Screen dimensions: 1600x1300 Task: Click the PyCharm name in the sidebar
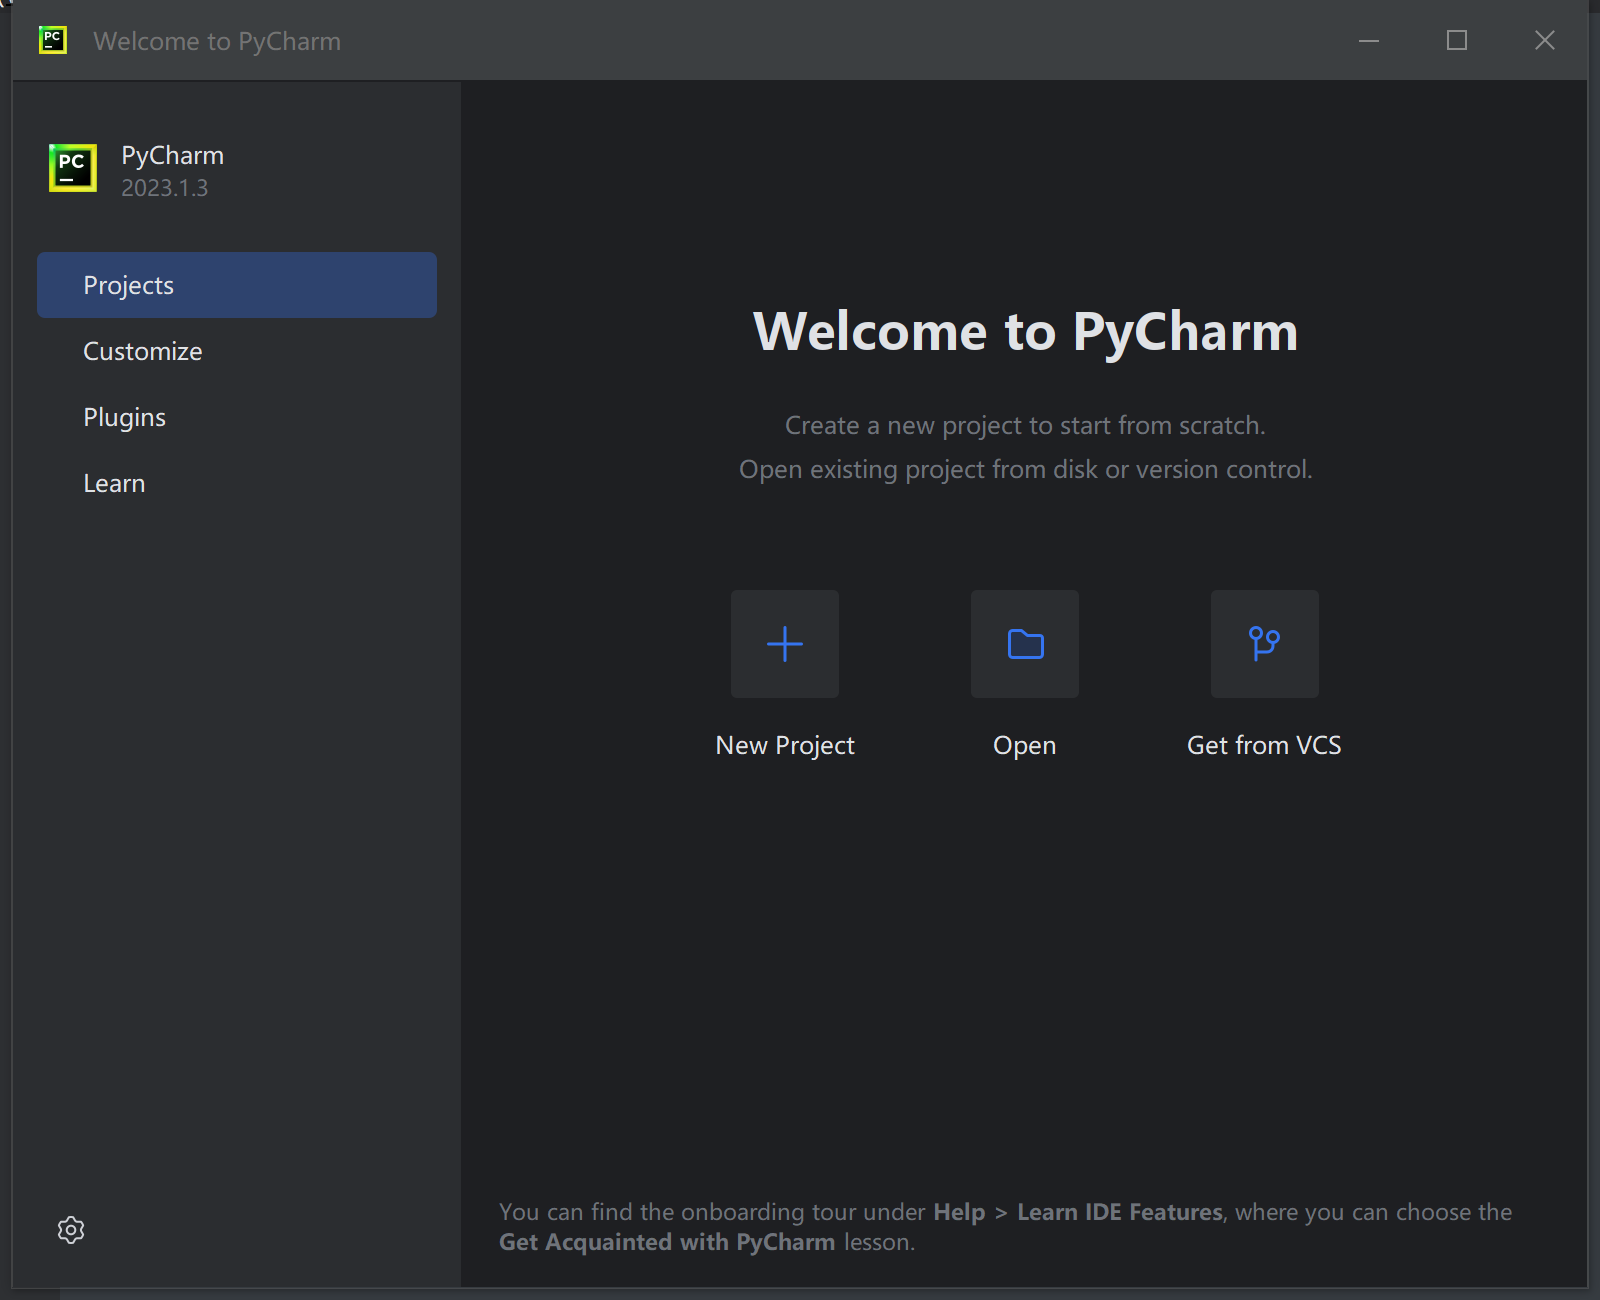click(x=173, y=156)
